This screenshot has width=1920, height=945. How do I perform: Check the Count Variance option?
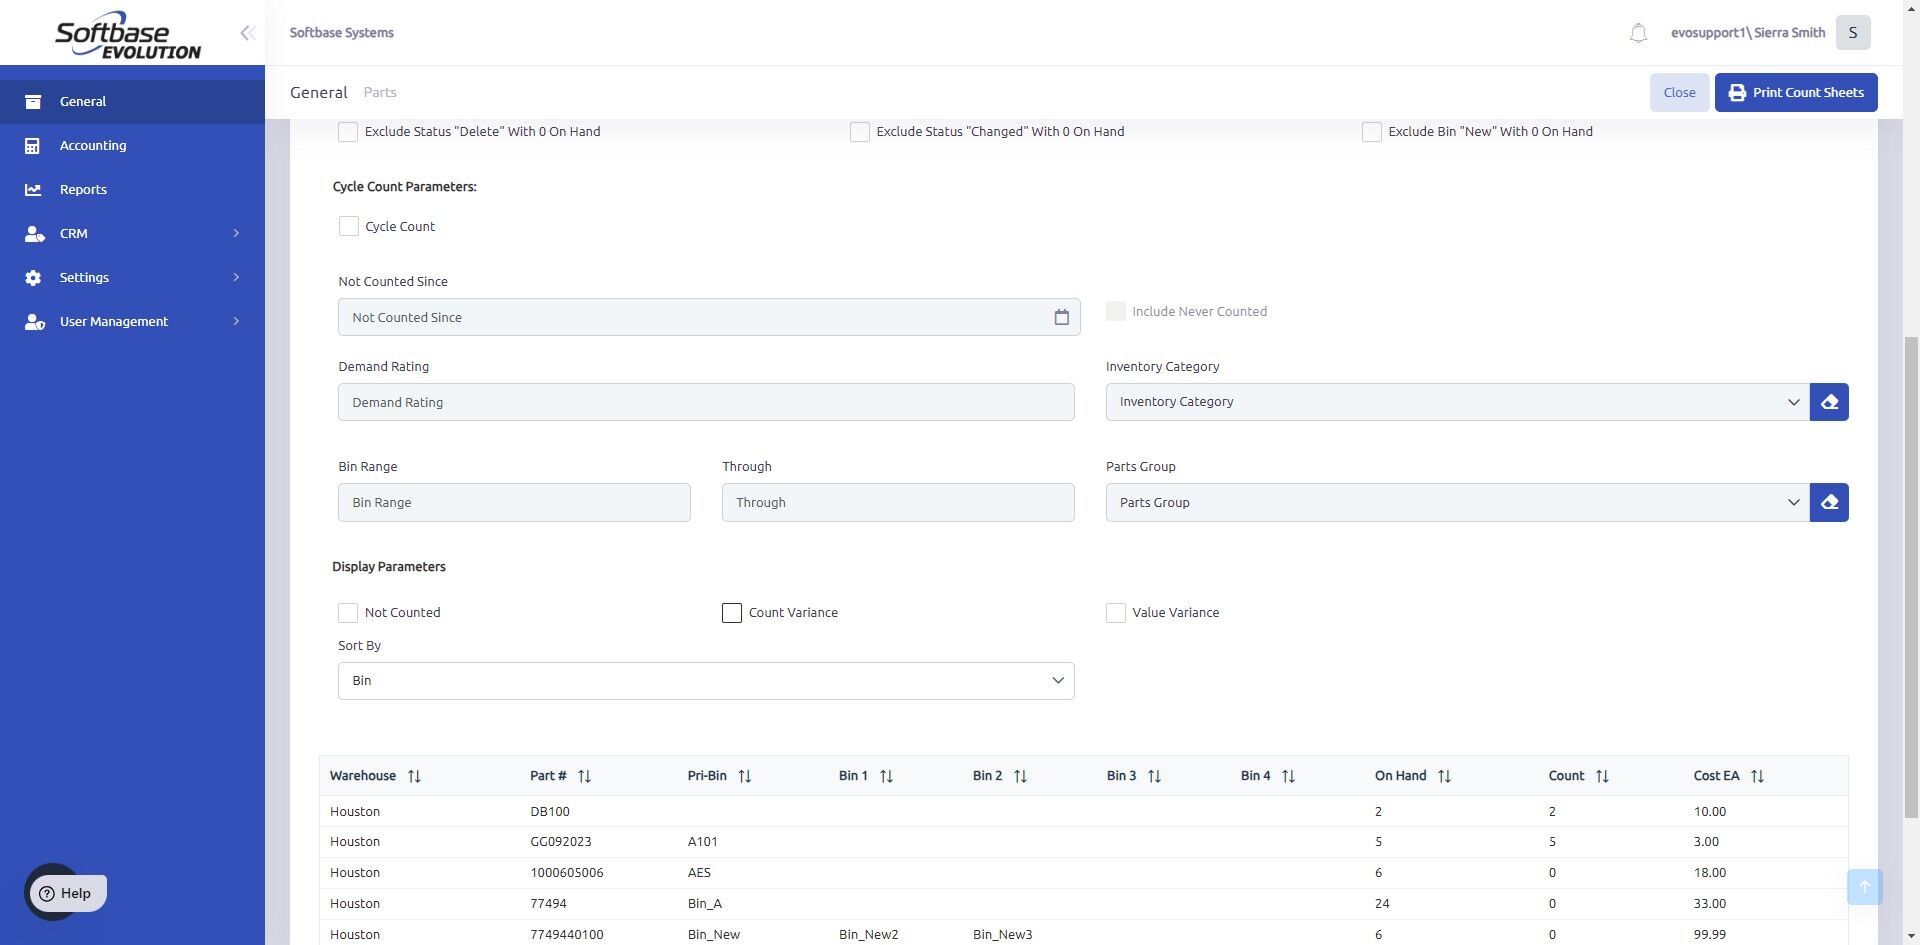click(732, 613)
